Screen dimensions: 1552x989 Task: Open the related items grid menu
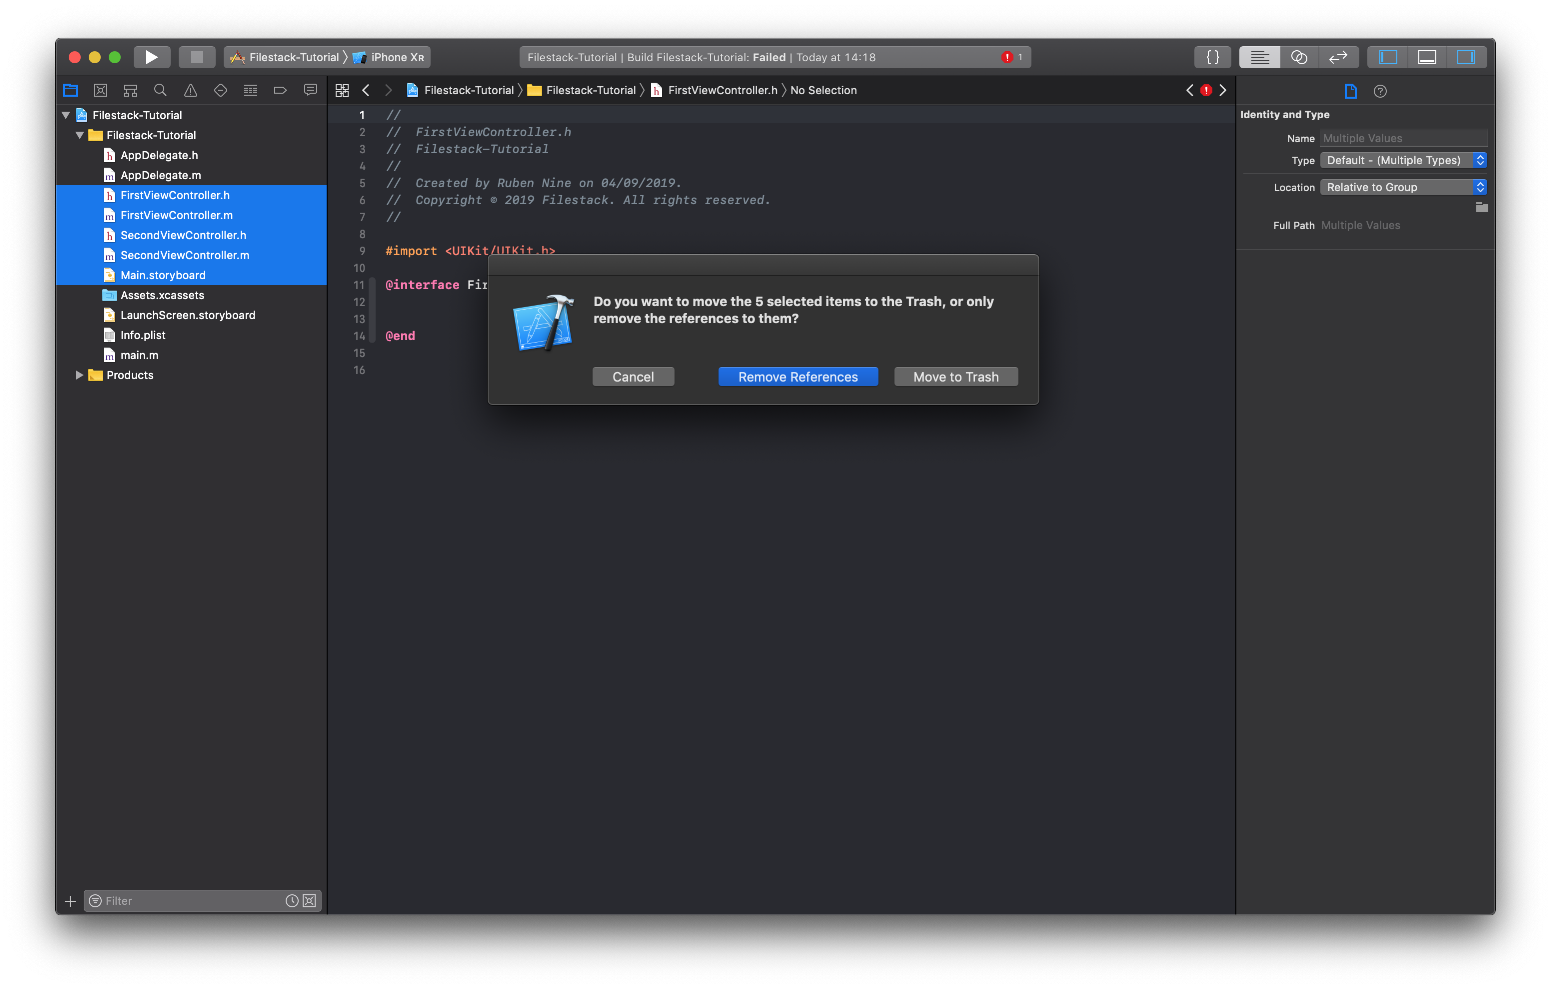(x=342, y=90)
